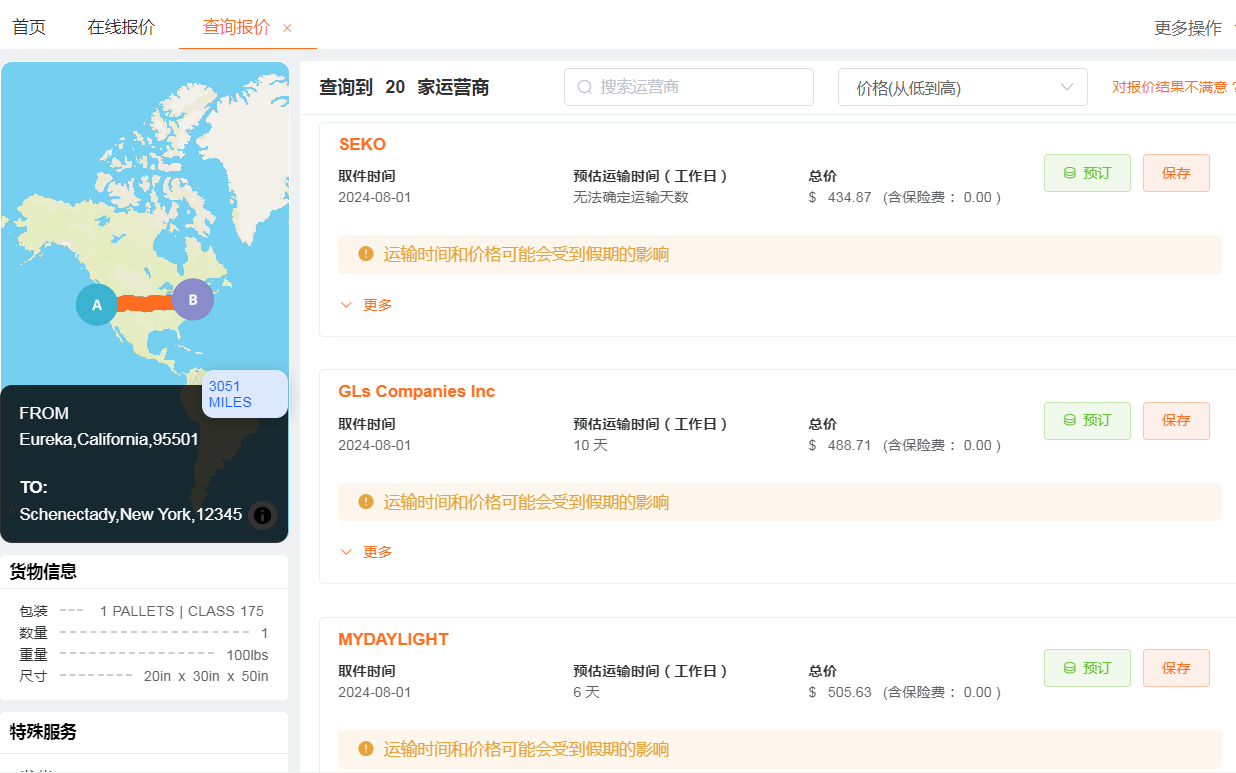1236x773 pixels.
Task: Switch to the 在线报价 tab
Action: 121,27
